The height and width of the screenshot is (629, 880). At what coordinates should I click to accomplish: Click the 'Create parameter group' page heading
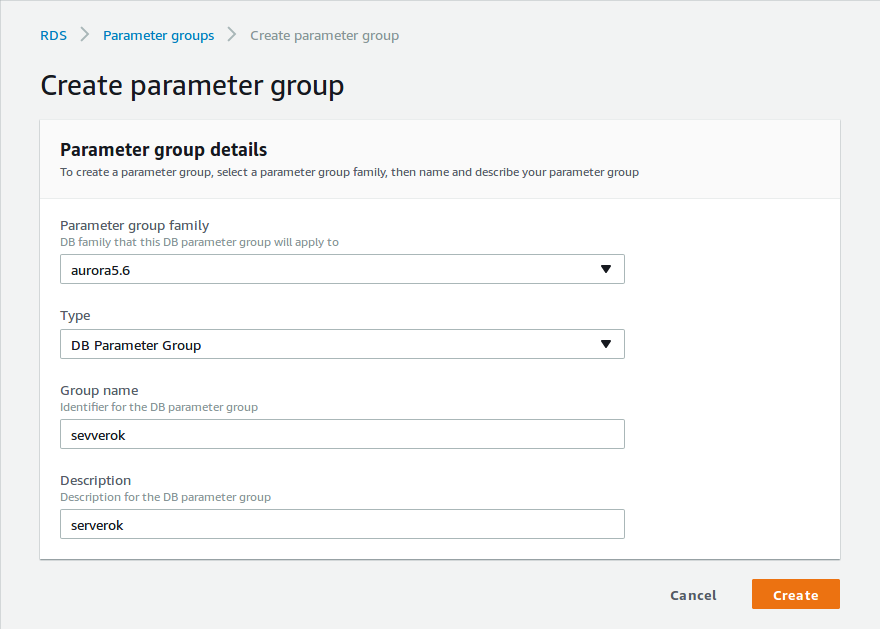click(192, 86)
